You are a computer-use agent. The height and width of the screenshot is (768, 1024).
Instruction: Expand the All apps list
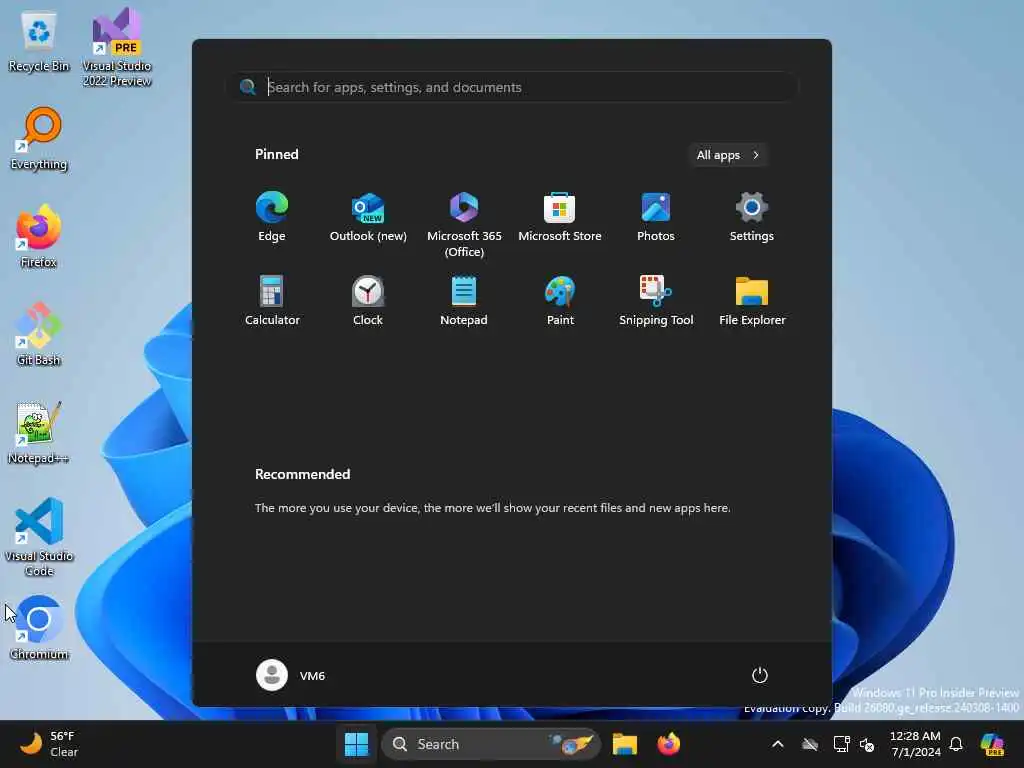(728, 155)
